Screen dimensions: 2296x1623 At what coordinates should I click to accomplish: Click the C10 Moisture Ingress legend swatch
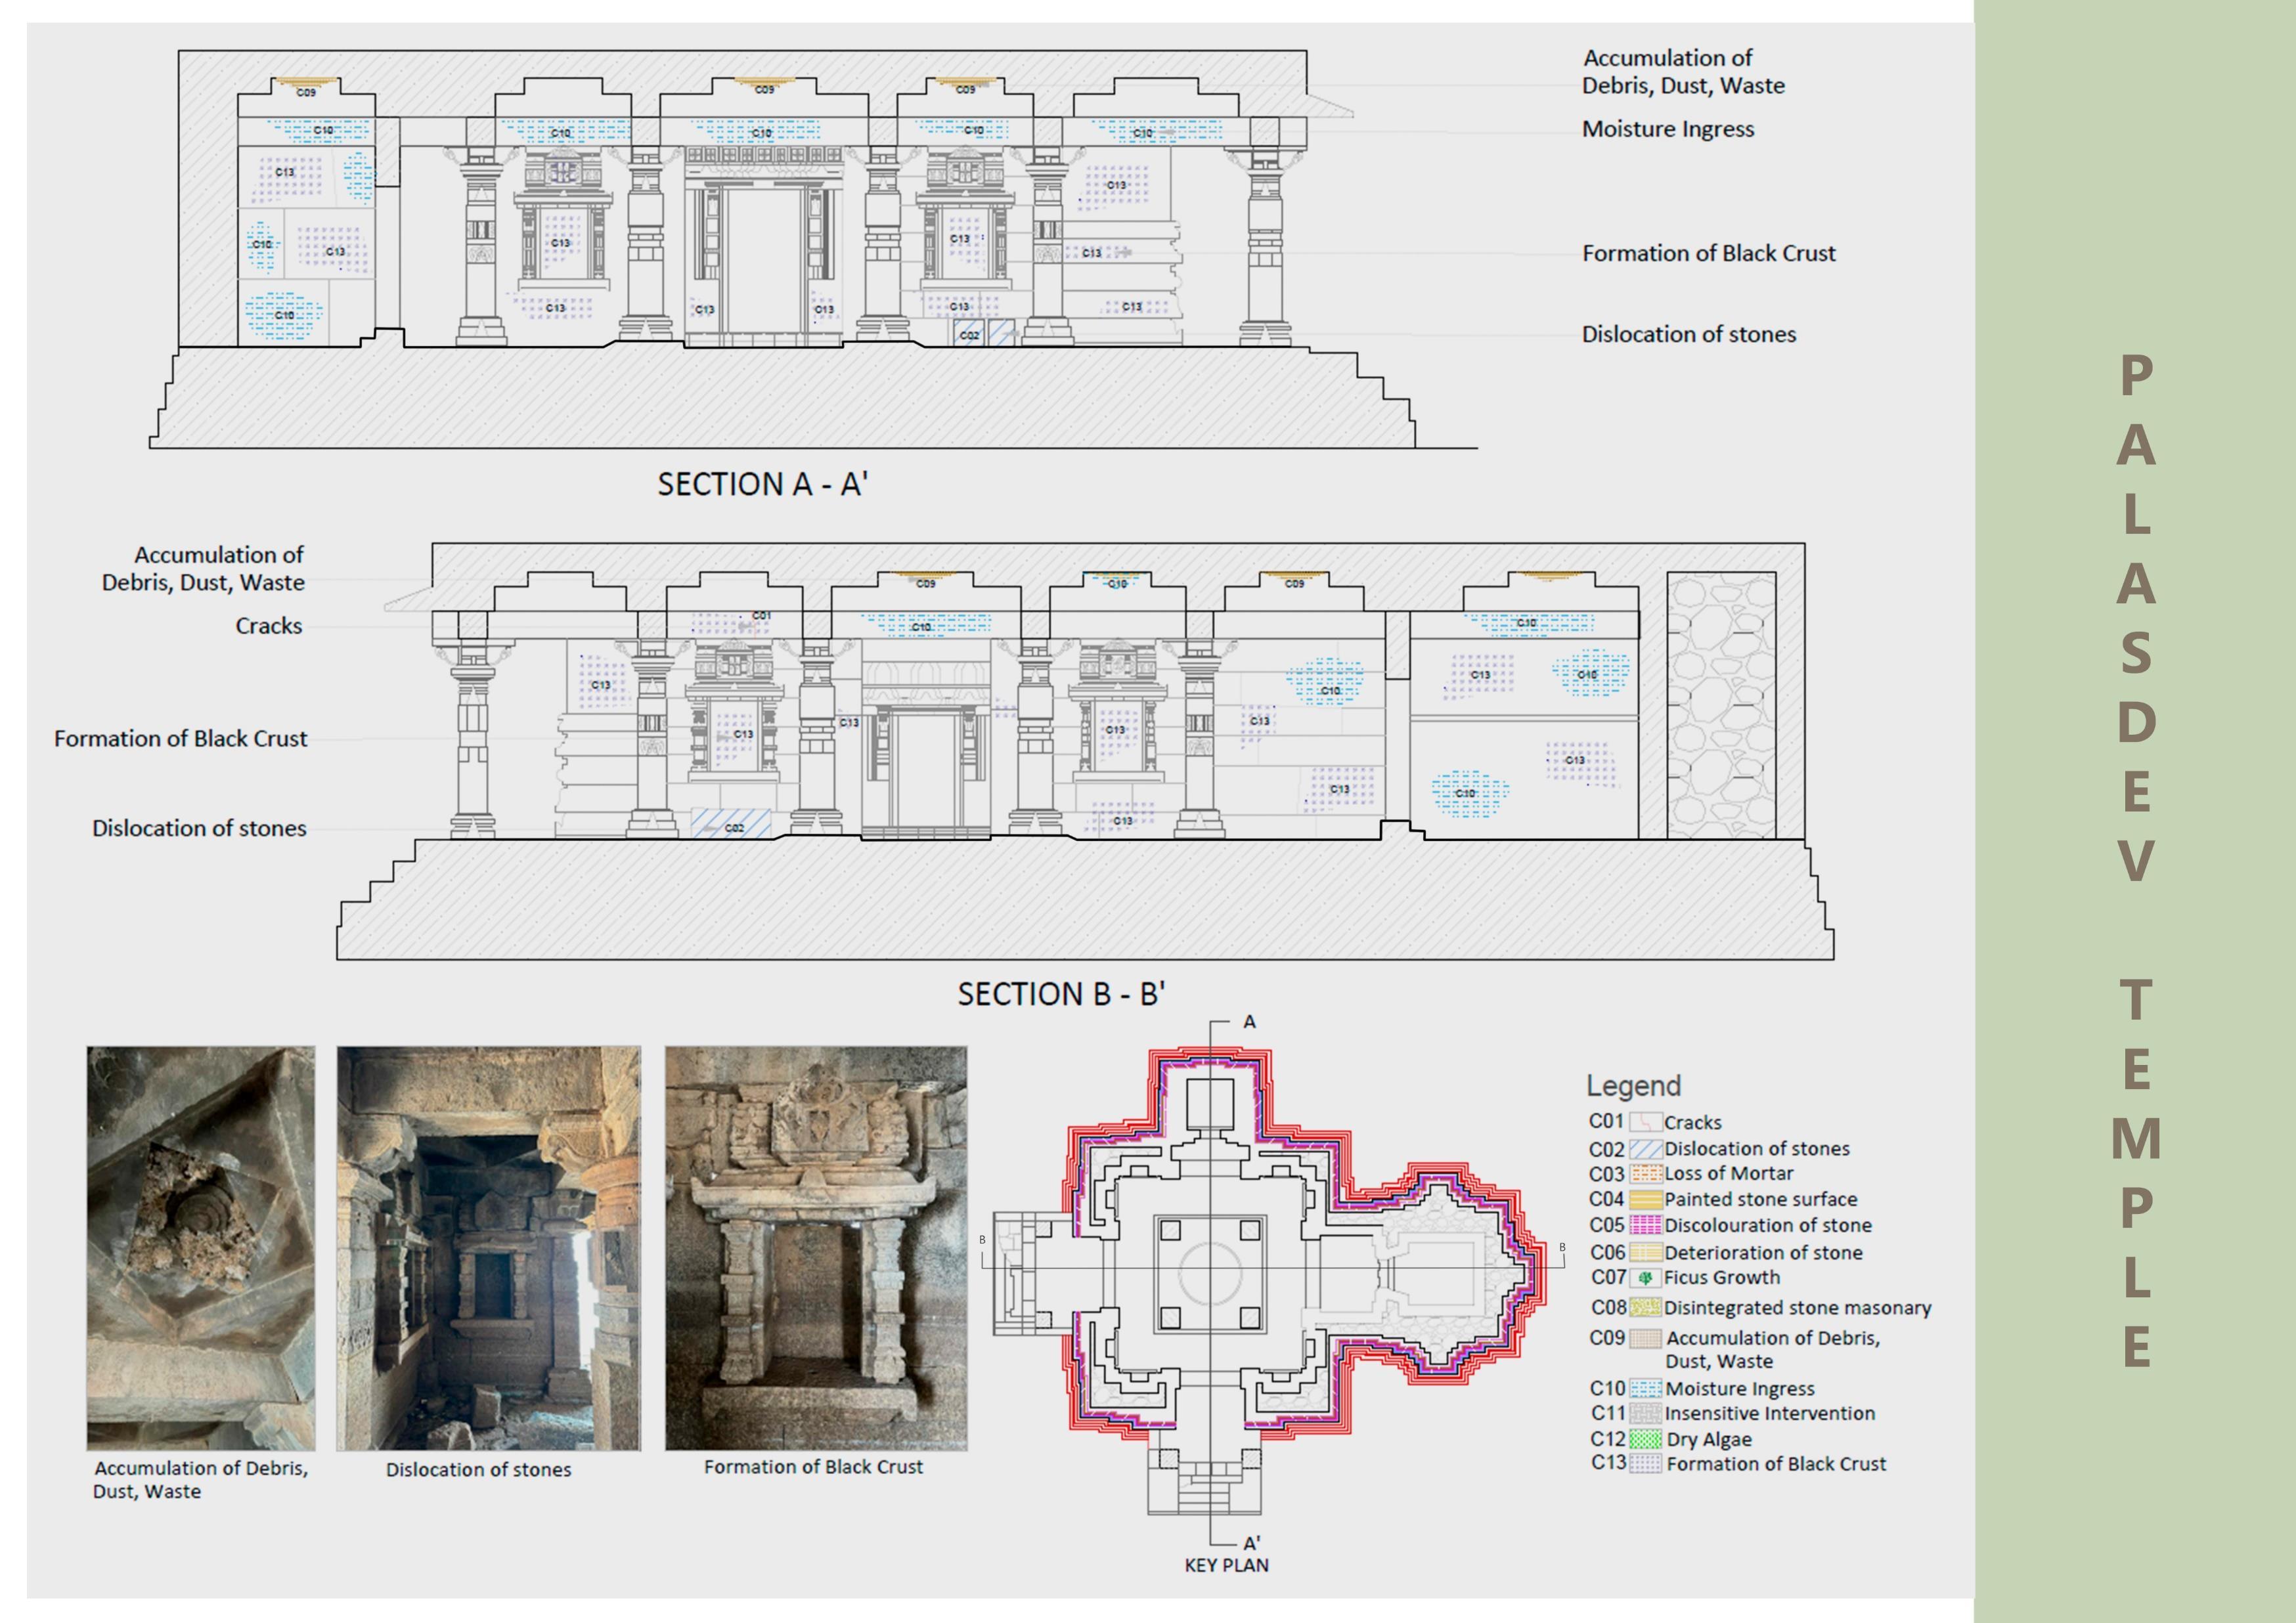(1646, 1388)
